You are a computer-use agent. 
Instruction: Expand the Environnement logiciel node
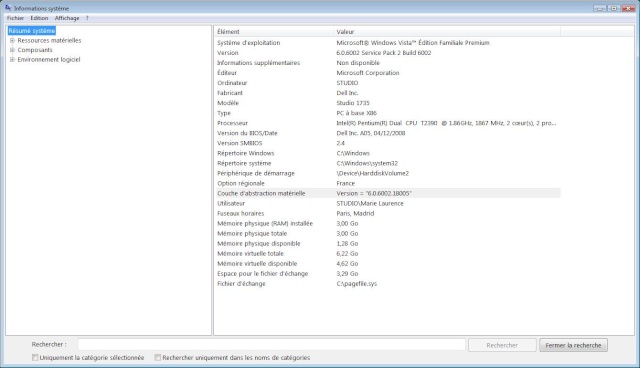point(12,60)
